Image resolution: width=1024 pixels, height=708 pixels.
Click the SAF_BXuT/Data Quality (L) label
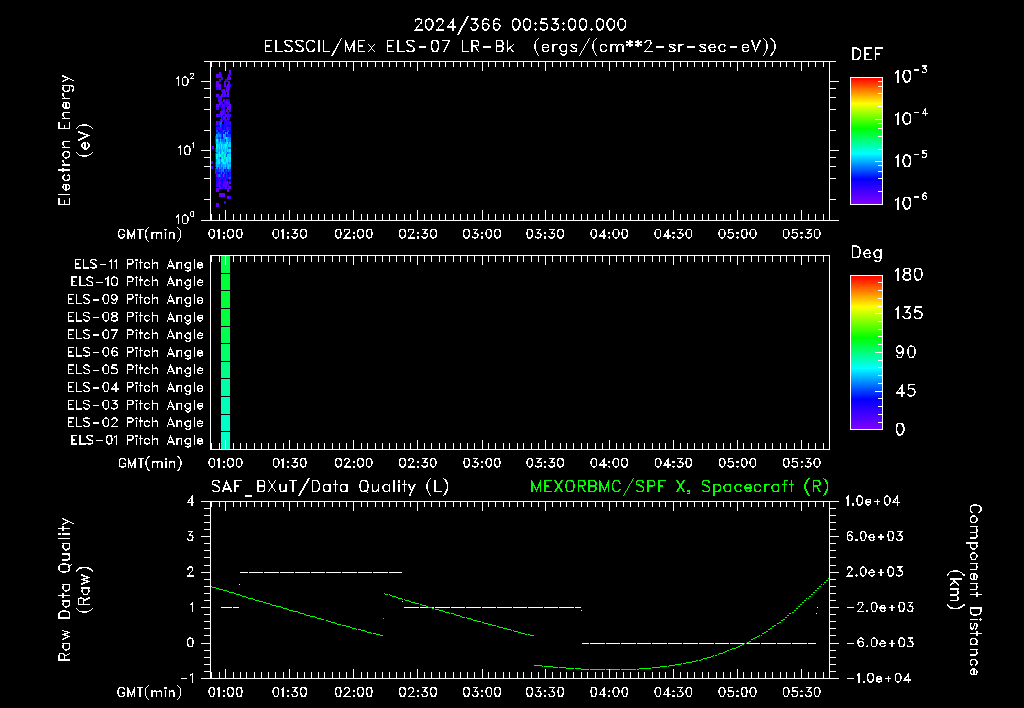pyautogui.click(x=330, y=487)
